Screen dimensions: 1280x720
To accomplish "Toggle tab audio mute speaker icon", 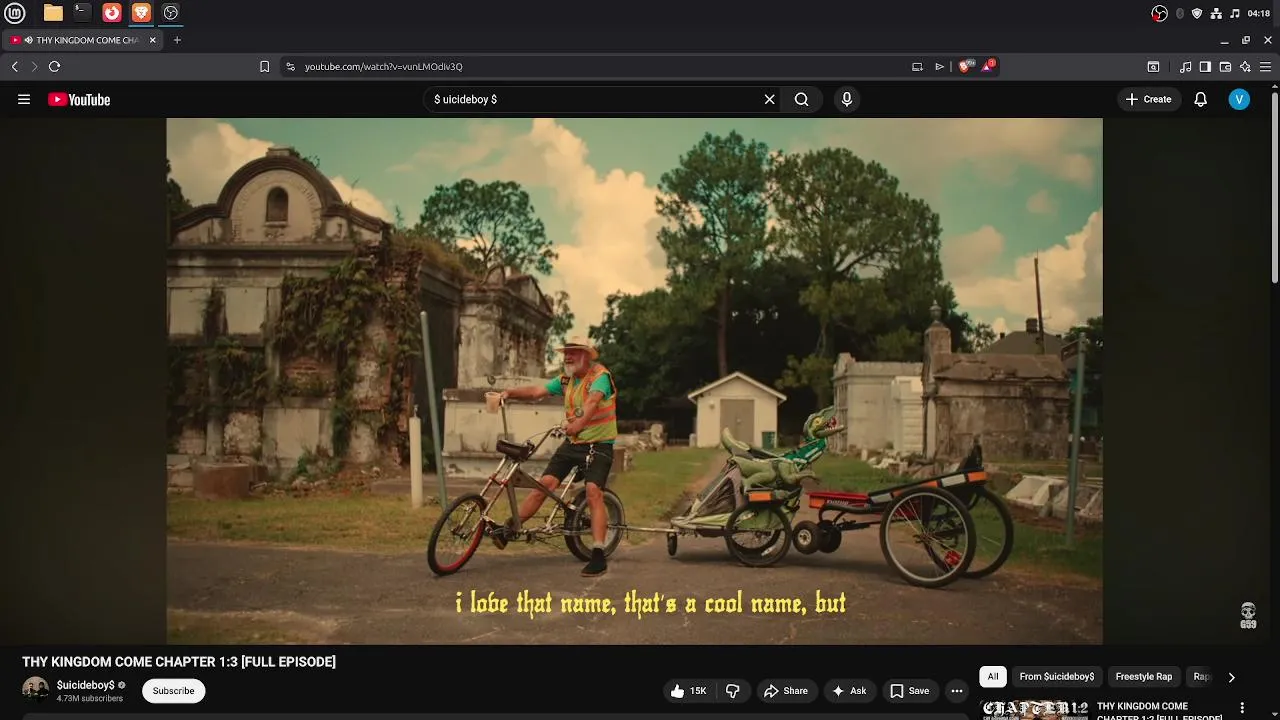I will [x=28, y=40].
